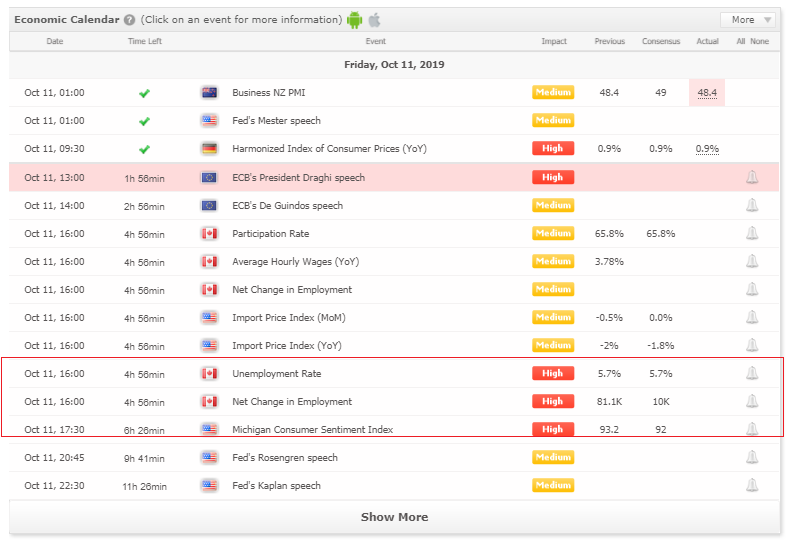Select the All alerts link
788x542 pixels.
(741, 42)
